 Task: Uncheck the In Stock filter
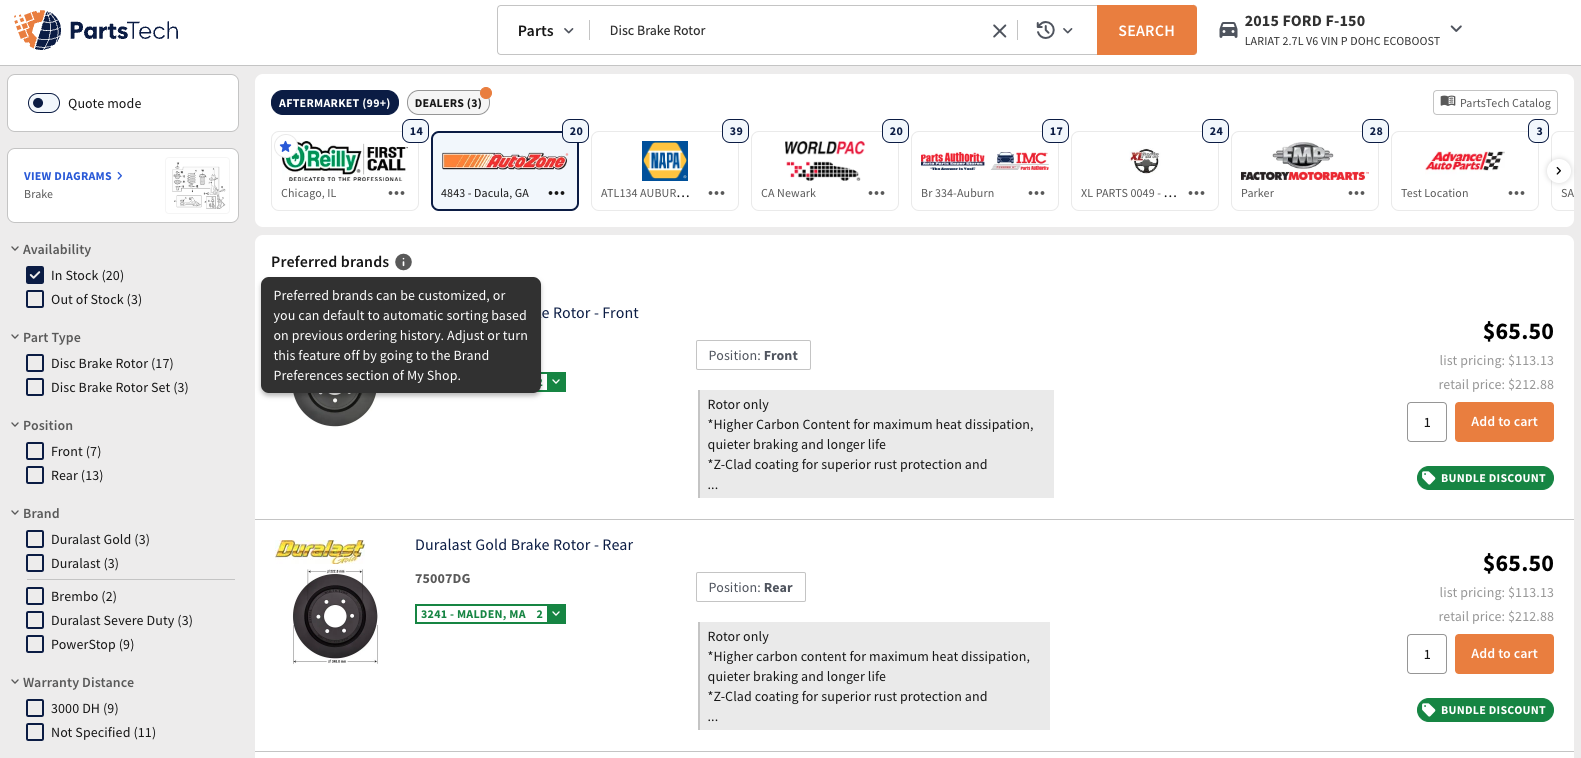click(x=35, y=275)
